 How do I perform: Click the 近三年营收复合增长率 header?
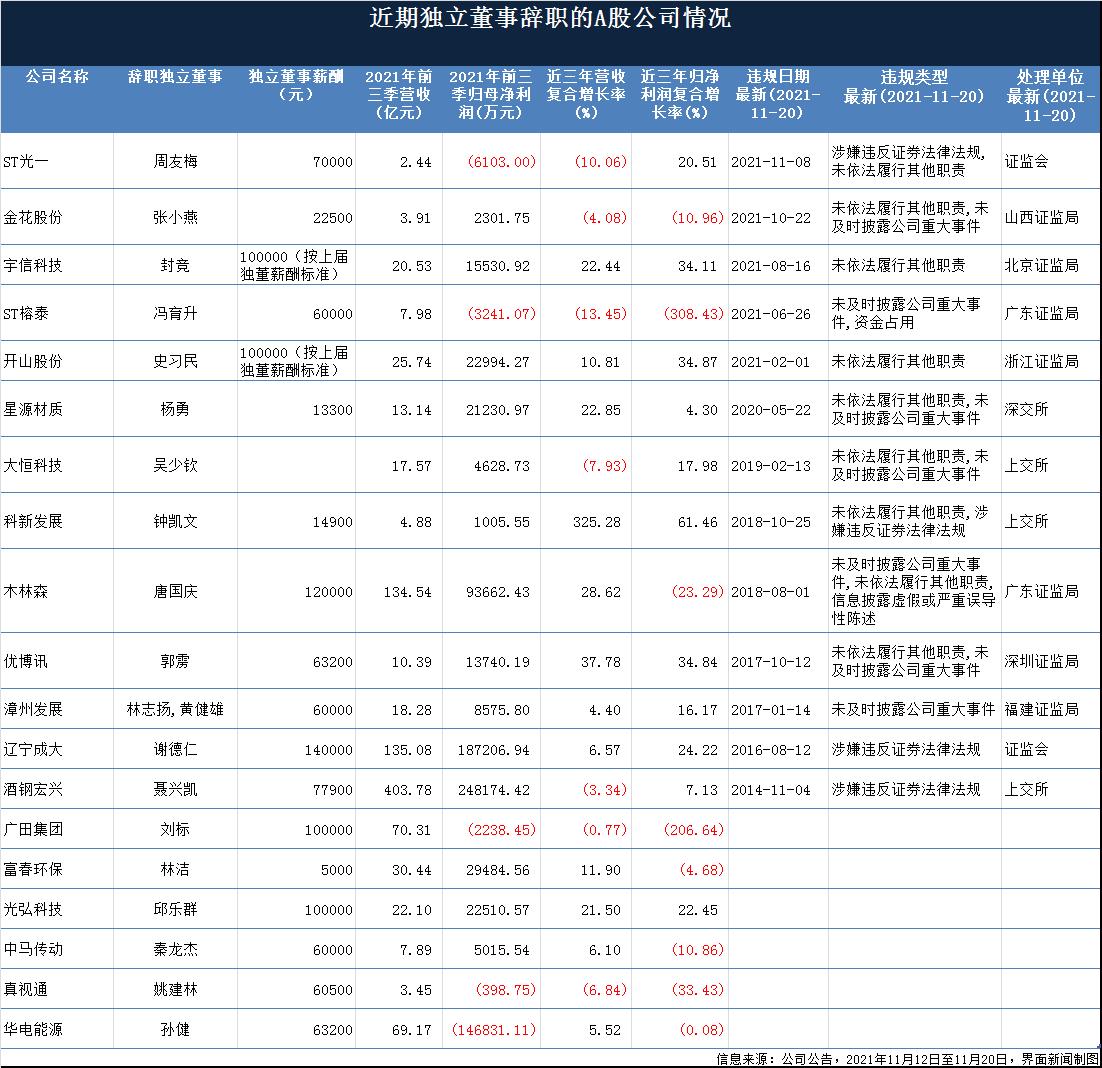(x=586, y=94)
